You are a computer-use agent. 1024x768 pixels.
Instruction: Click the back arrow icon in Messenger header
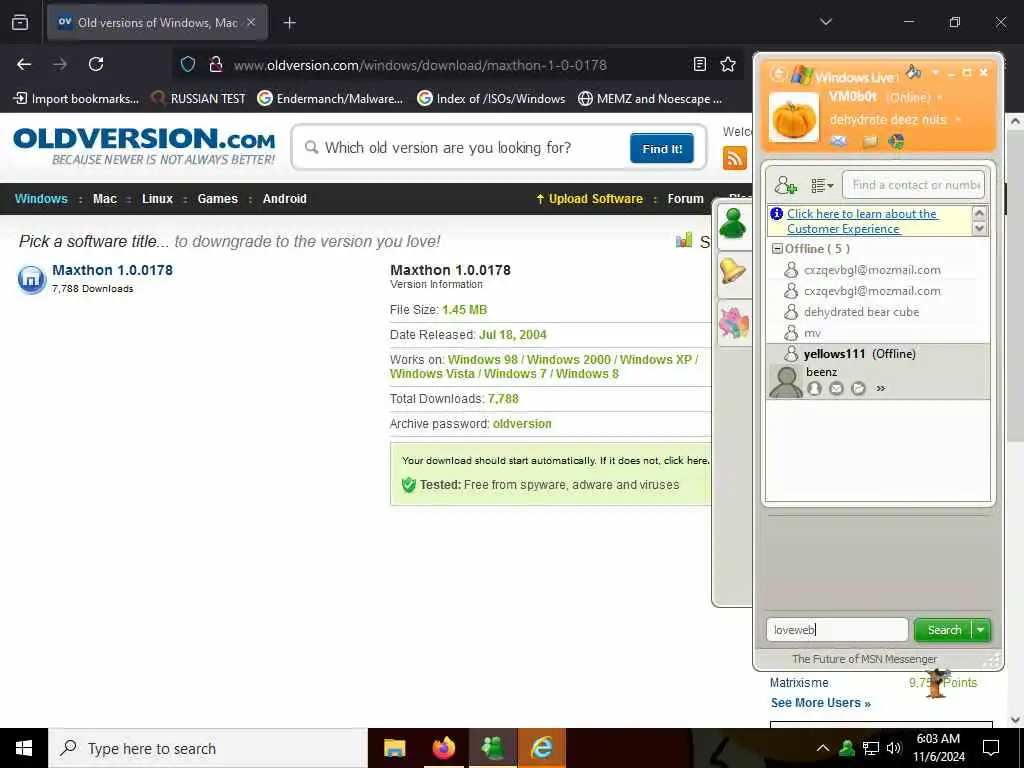778,74
